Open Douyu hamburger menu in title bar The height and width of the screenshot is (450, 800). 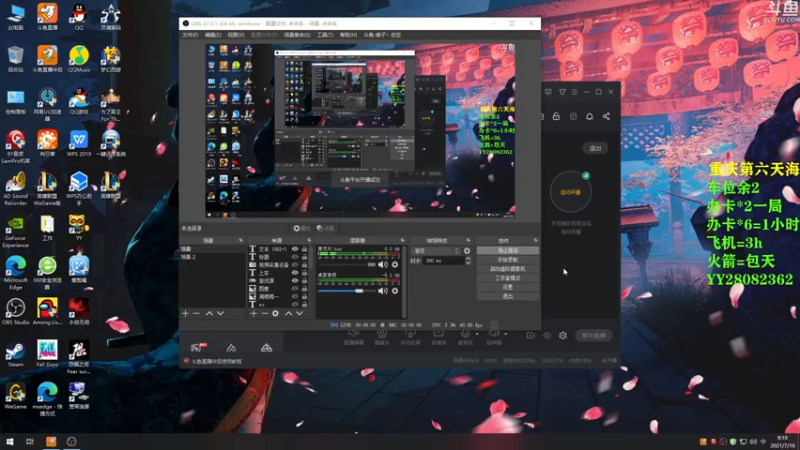(574, 92)
